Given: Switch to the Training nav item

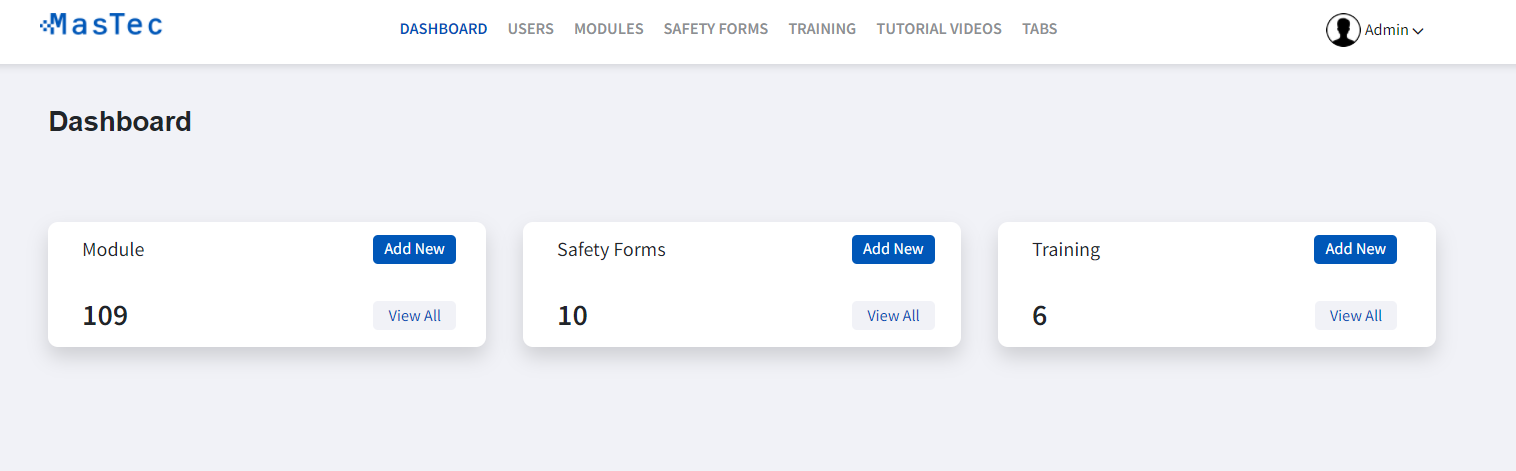Looking at the screenshot, I should click(x=822, y=29).
